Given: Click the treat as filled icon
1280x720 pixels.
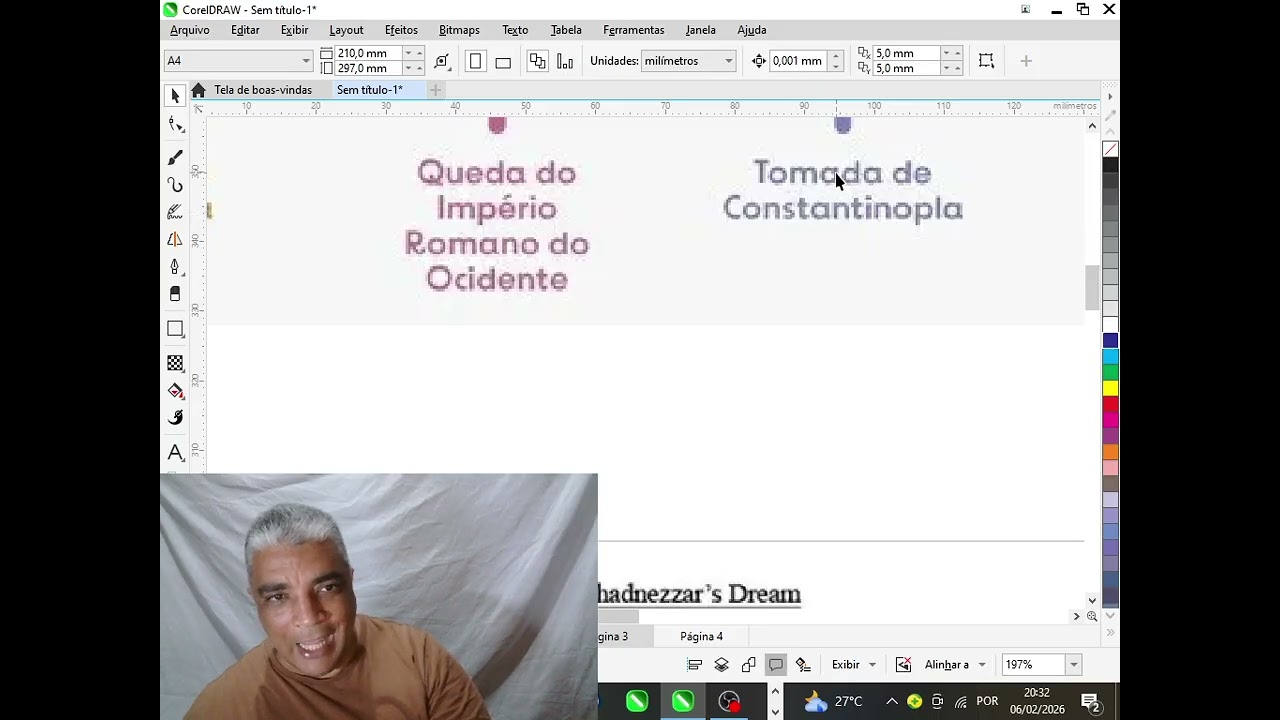Looking at the screenshot, I should [x=986, y=61].
